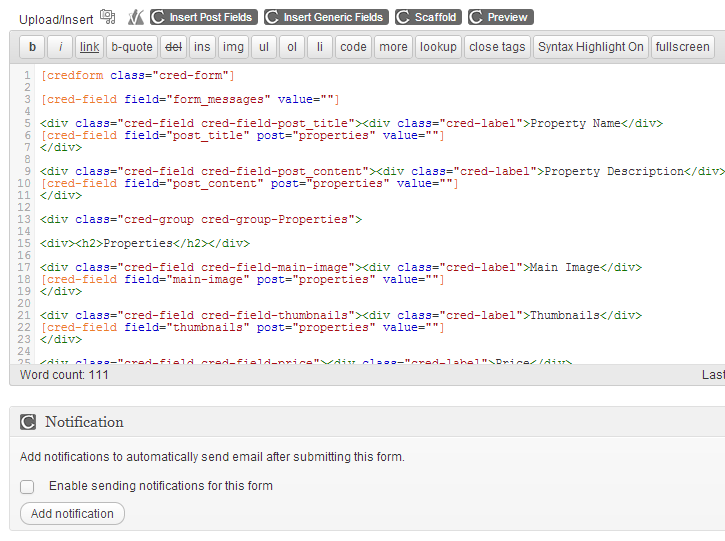Click the Views icon next to media upload
This screenshot has width=725, height=541.
tap(136, 17)
